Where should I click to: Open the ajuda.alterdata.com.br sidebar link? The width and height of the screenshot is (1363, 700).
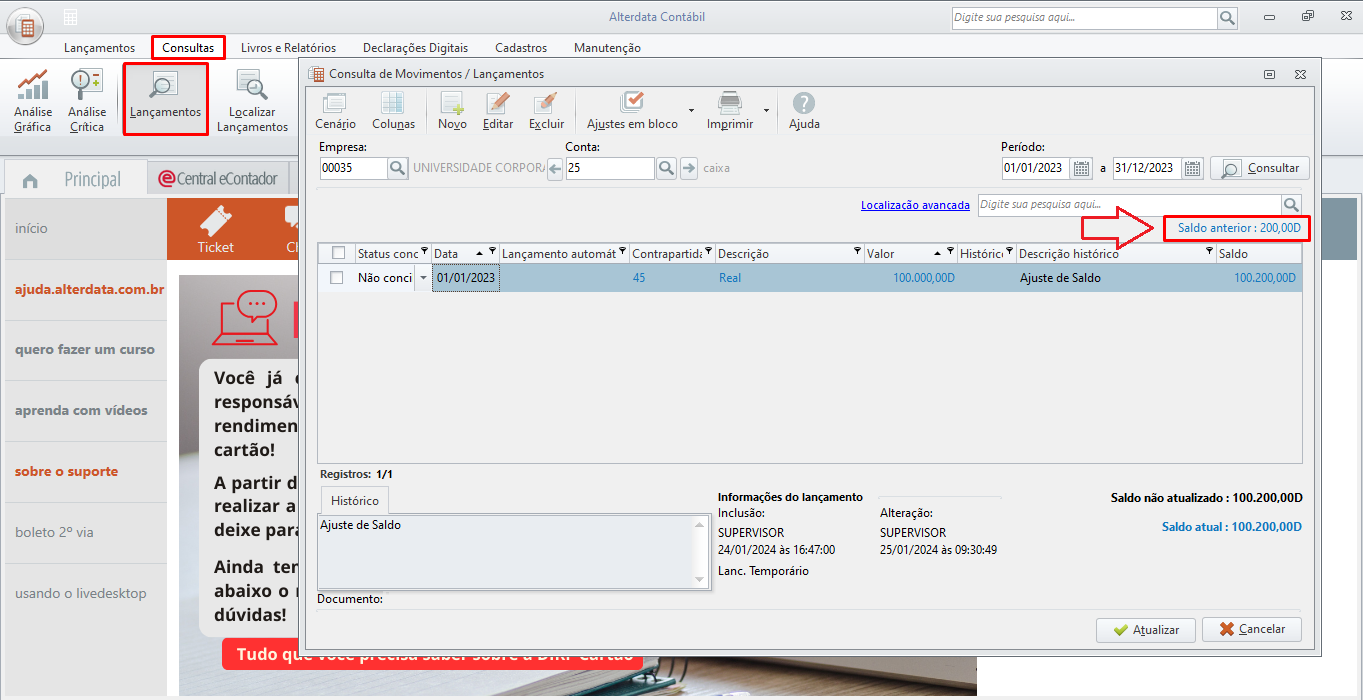pos(90,289)
